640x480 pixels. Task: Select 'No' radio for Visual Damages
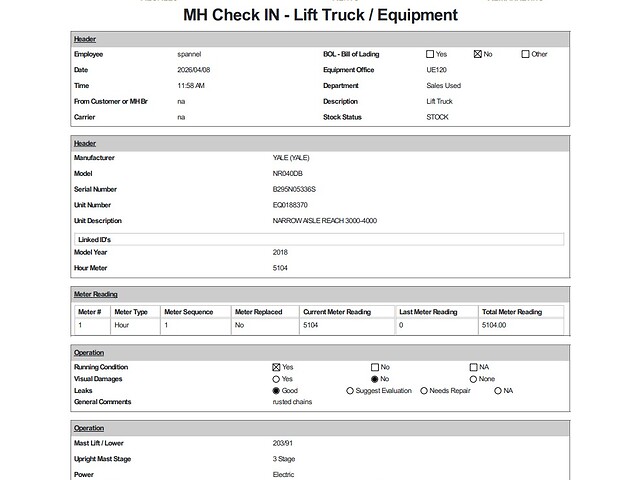375,379
